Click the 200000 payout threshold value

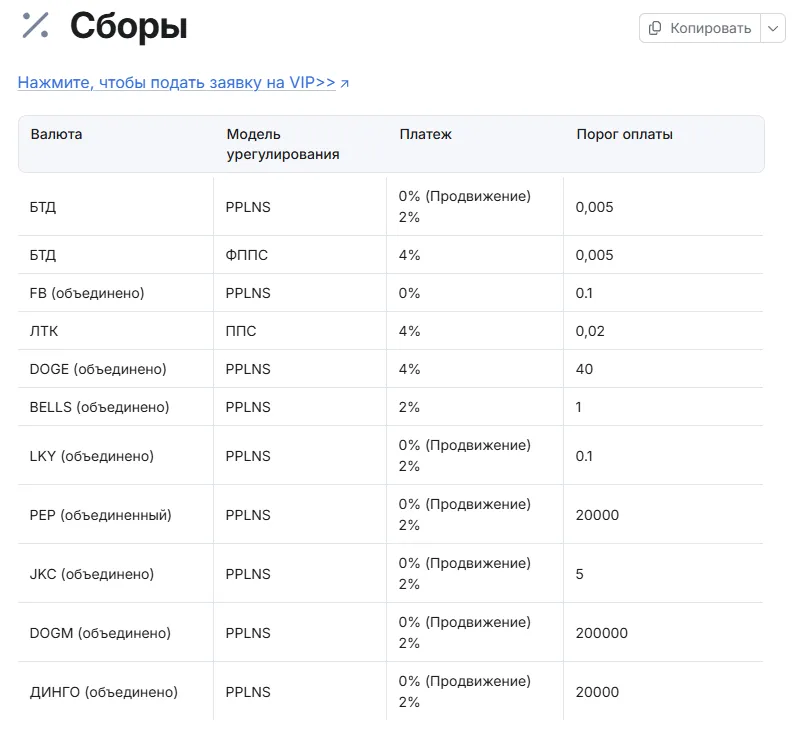coord(601,633)
